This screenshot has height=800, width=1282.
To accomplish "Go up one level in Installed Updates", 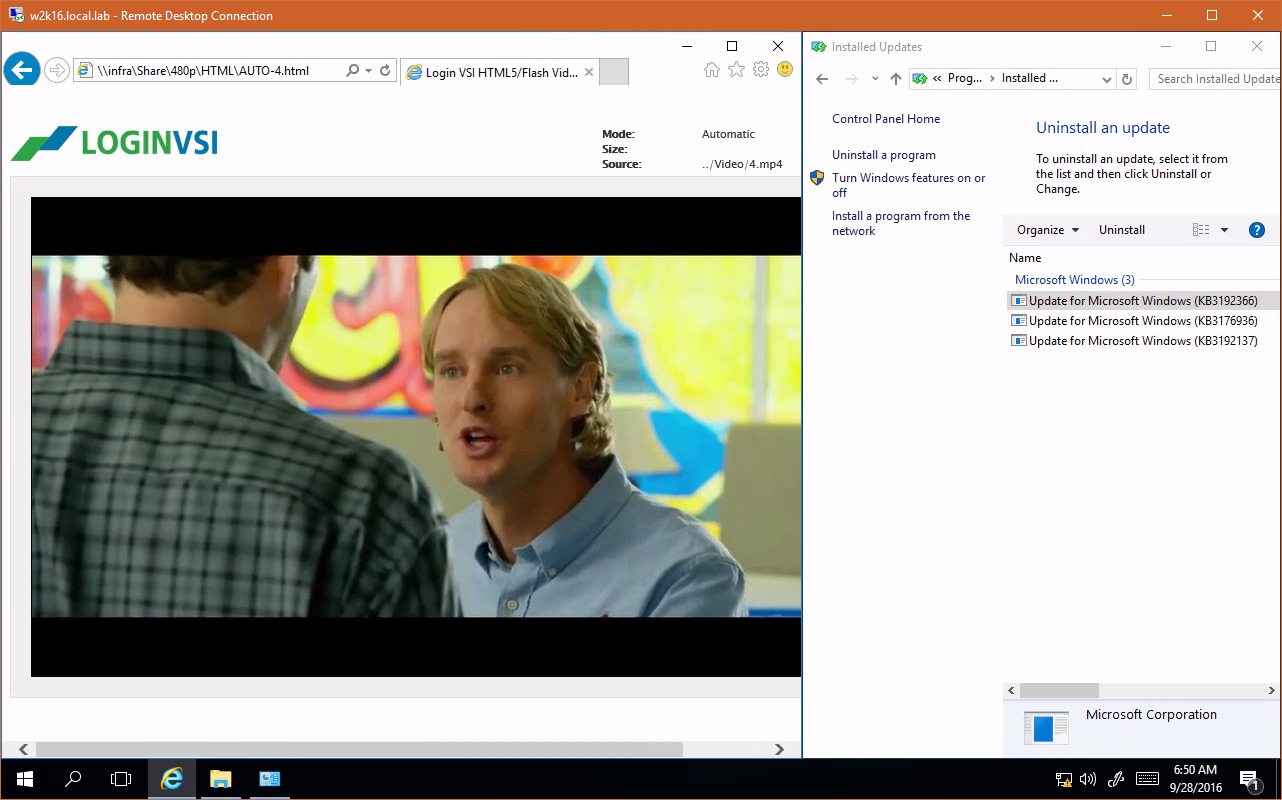I will pos(895,79).
